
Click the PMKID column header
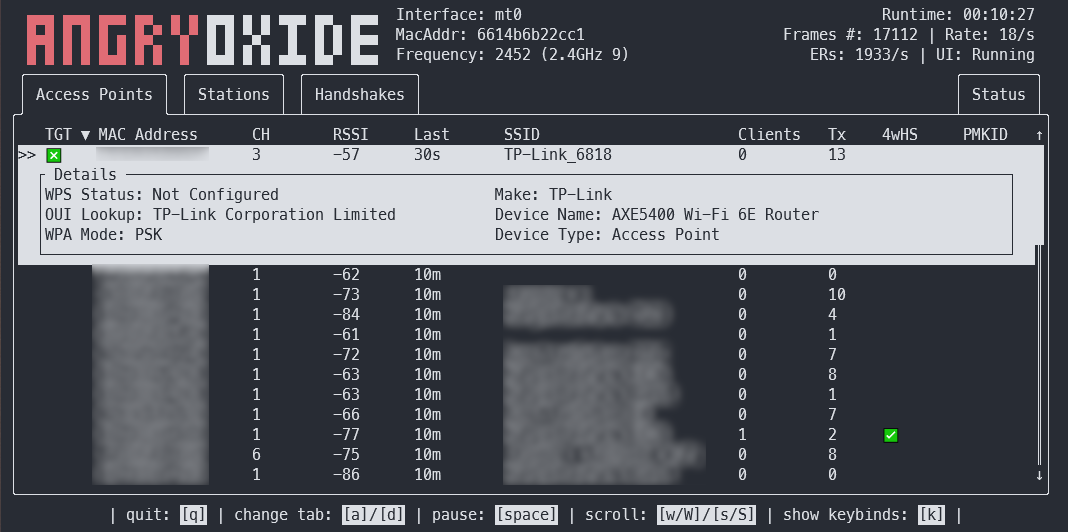click(x=985, y=135)
